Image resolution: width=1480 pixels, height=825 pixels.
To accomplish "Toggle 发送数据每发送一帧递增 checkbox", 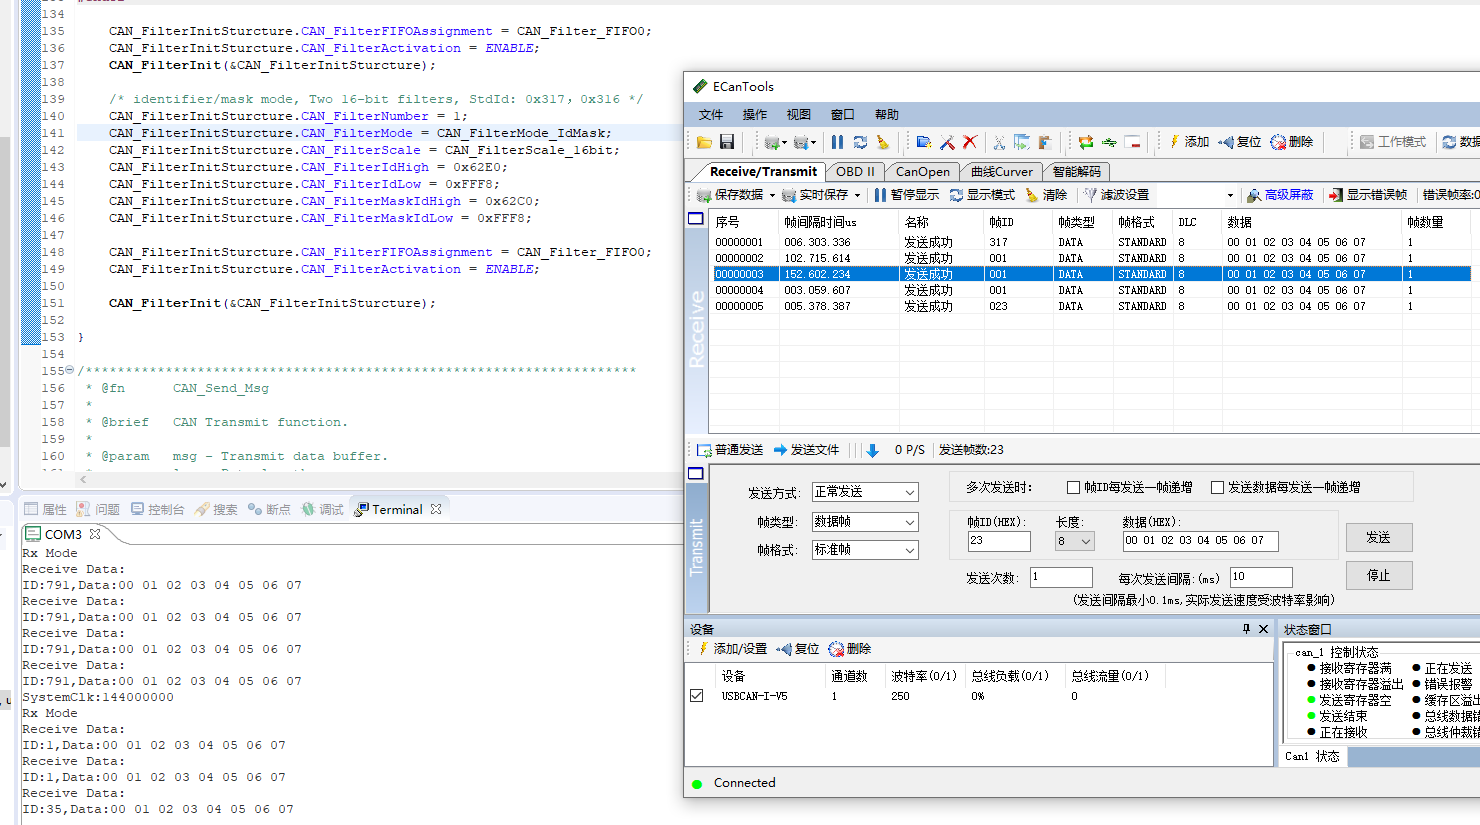I will [1217, 488].
